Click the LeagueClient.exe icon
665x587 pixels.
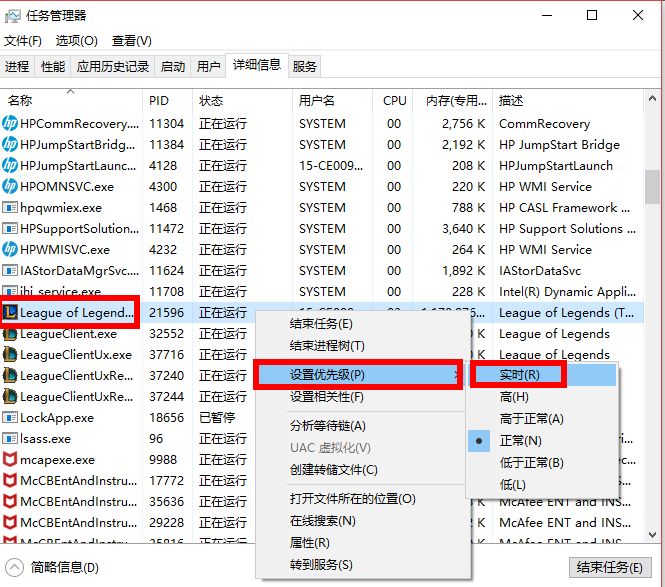click(10, 334)
